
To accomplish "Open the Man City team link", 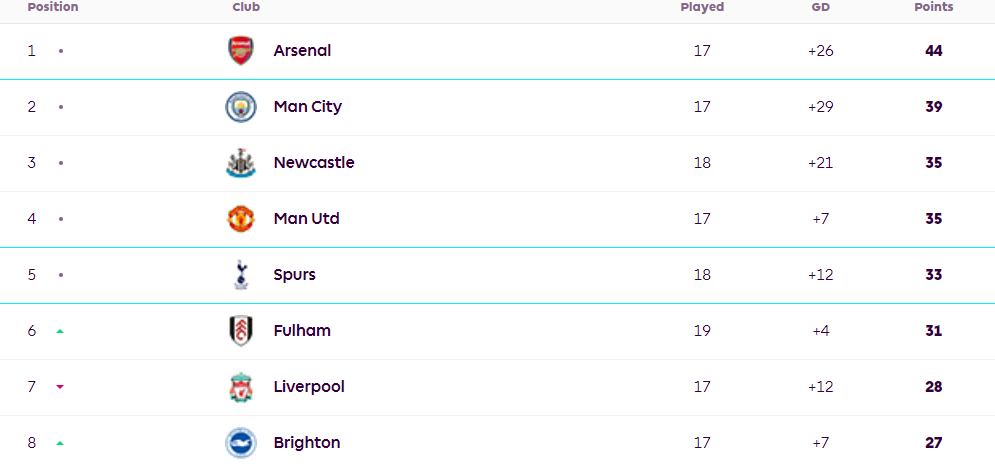I will pyautogui.click(x=308, y=107).
